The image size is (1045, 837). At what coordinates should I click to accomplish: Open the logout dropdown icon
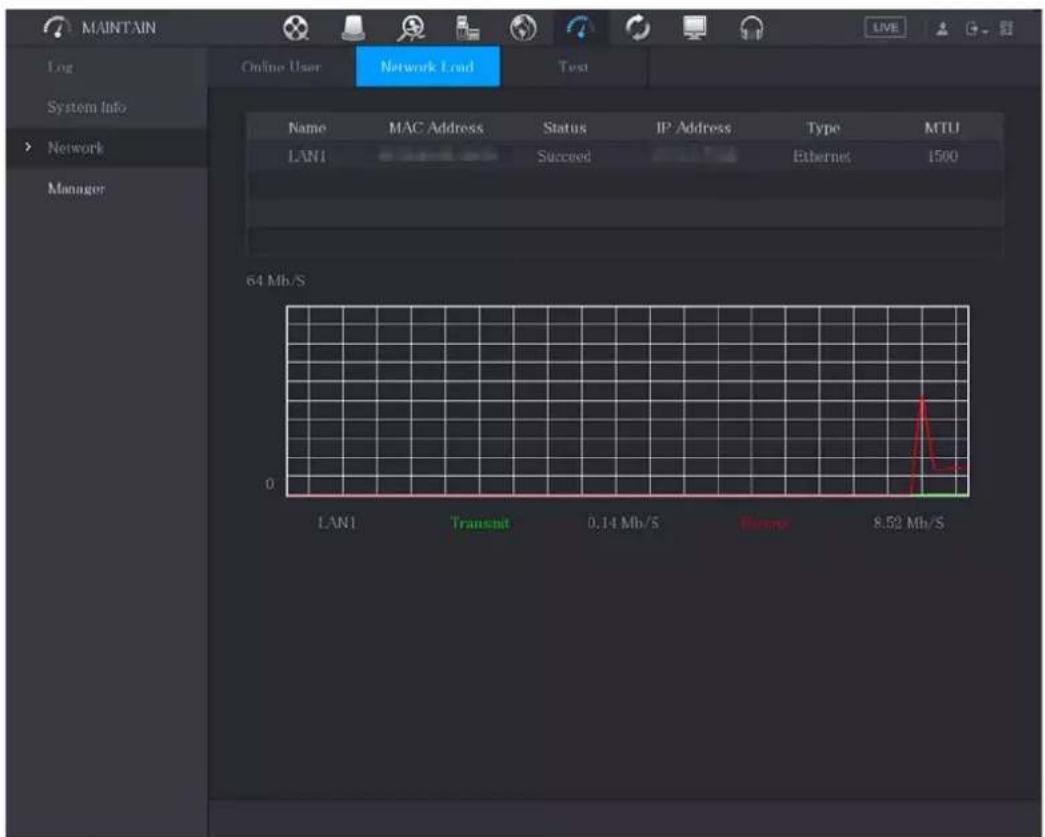tap(976, 29)
